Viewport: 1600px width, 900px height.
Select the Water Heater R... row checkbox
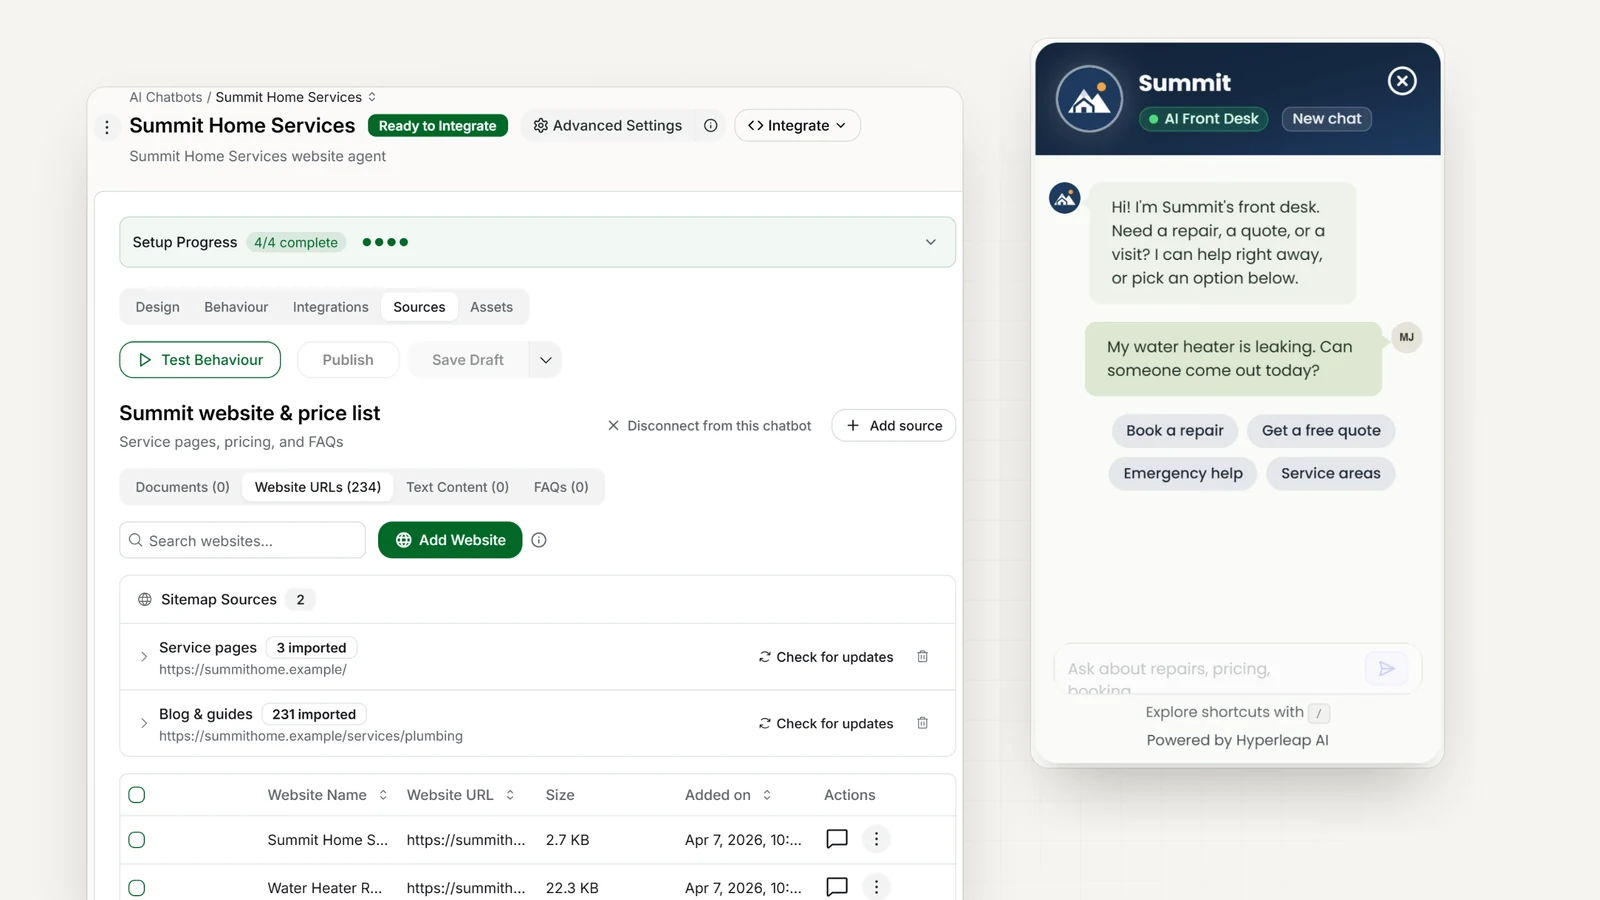[x=137, y=888]
